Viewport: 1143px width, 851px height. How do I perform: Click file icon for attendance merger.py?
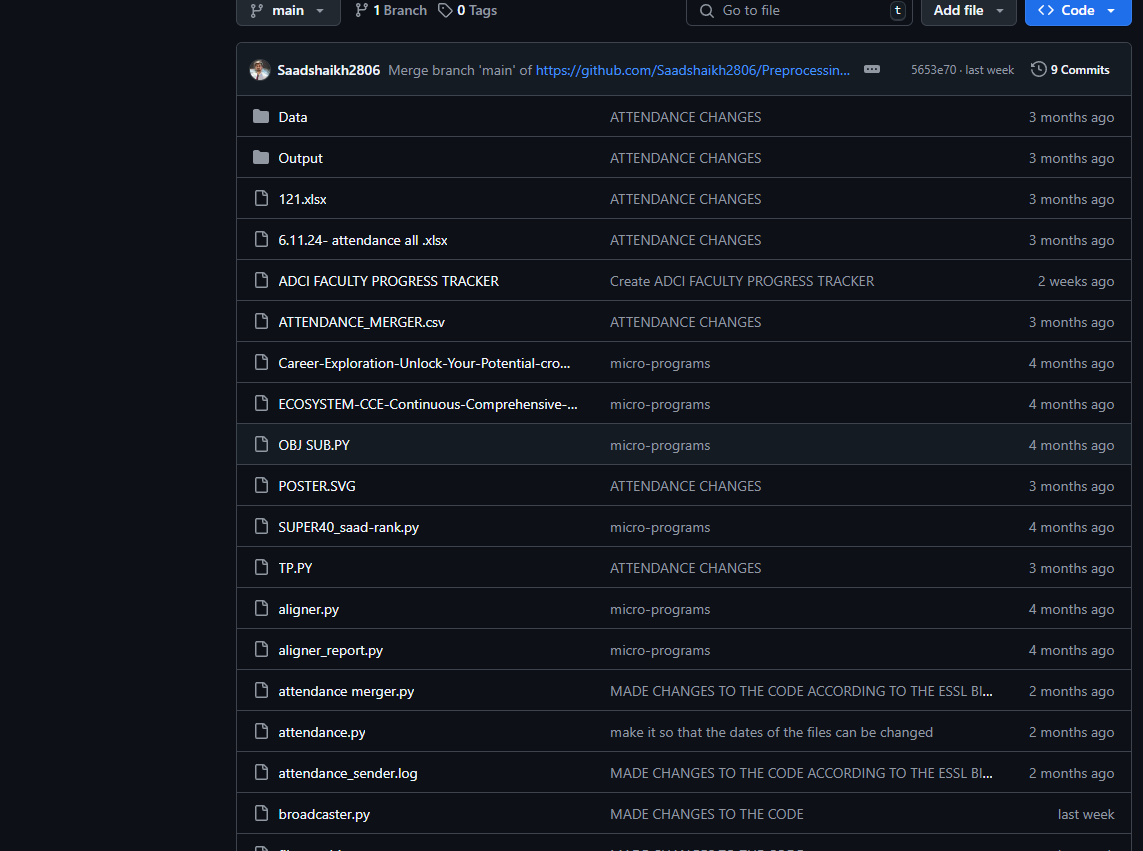[261, 689]
